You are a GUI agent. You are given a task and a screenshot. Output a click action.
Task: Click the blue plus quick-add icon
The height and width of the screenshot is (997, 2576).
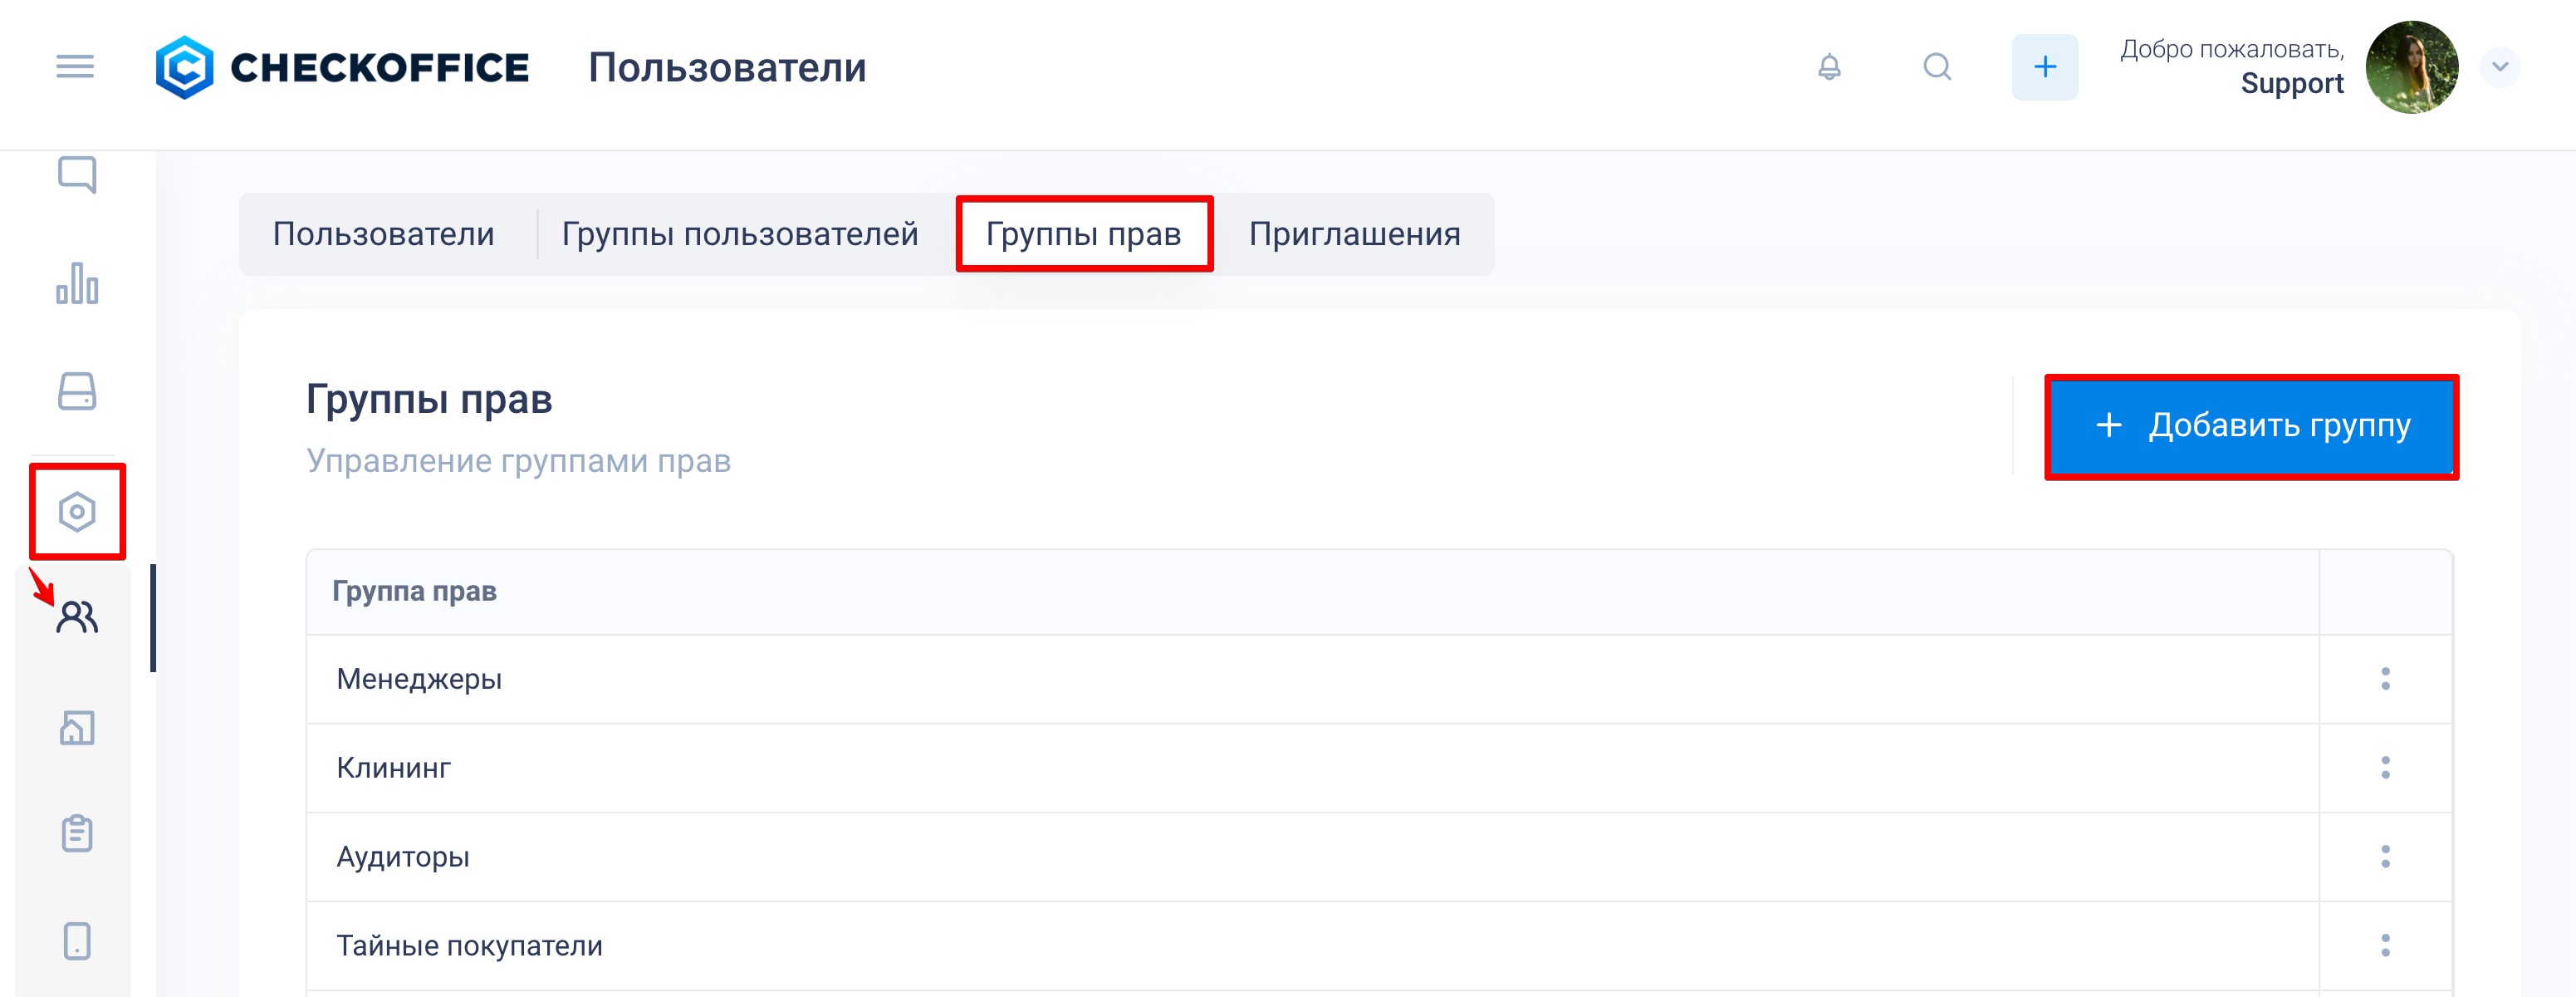tap(2044, 67)
